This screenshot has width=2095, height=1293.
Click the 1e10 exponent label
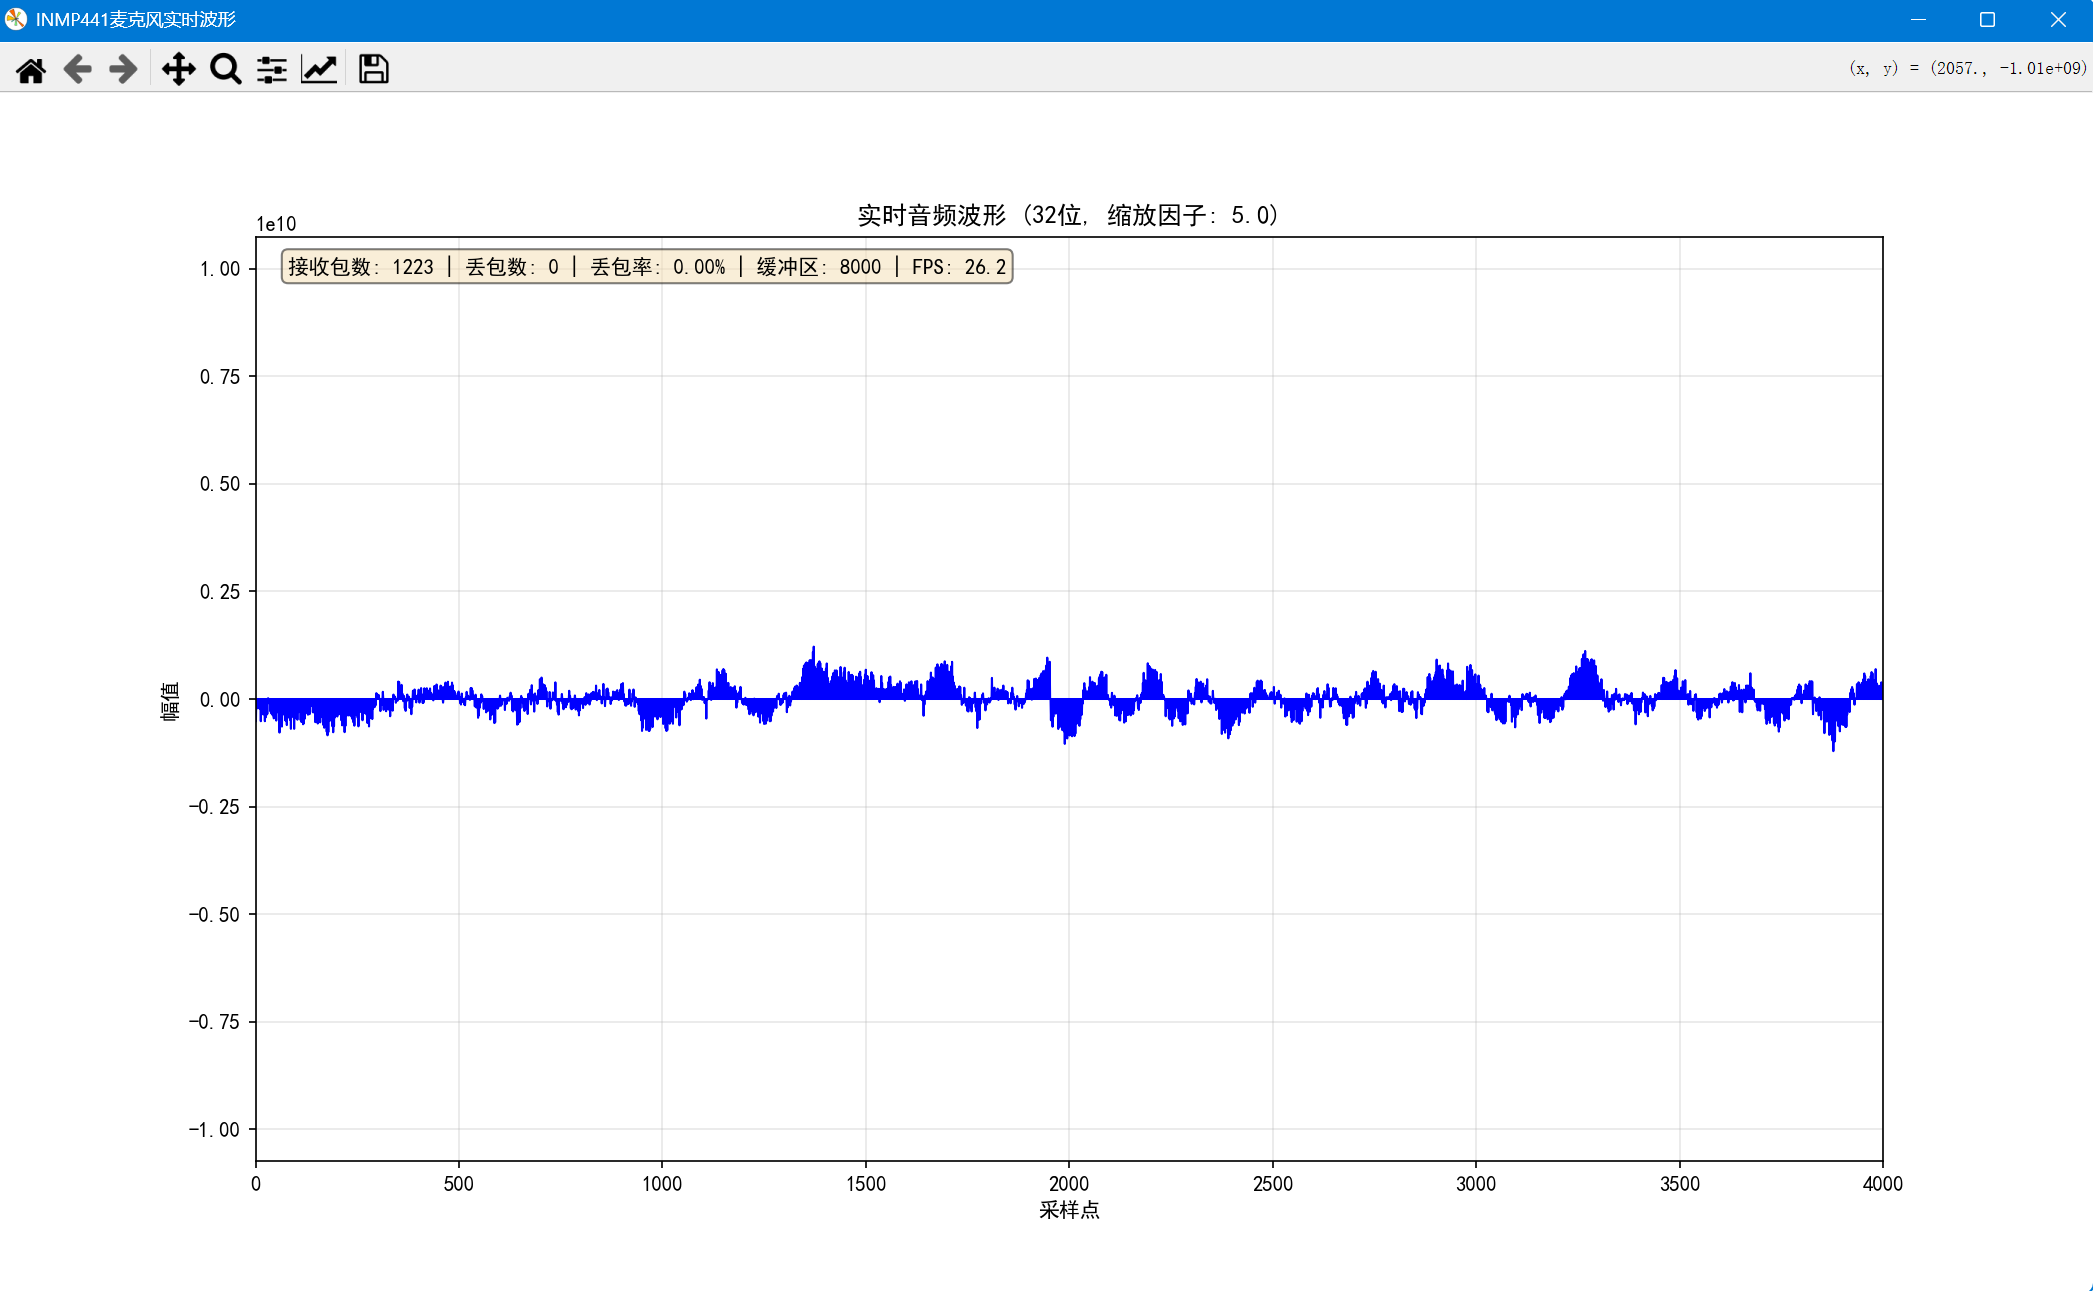[276, 224]
